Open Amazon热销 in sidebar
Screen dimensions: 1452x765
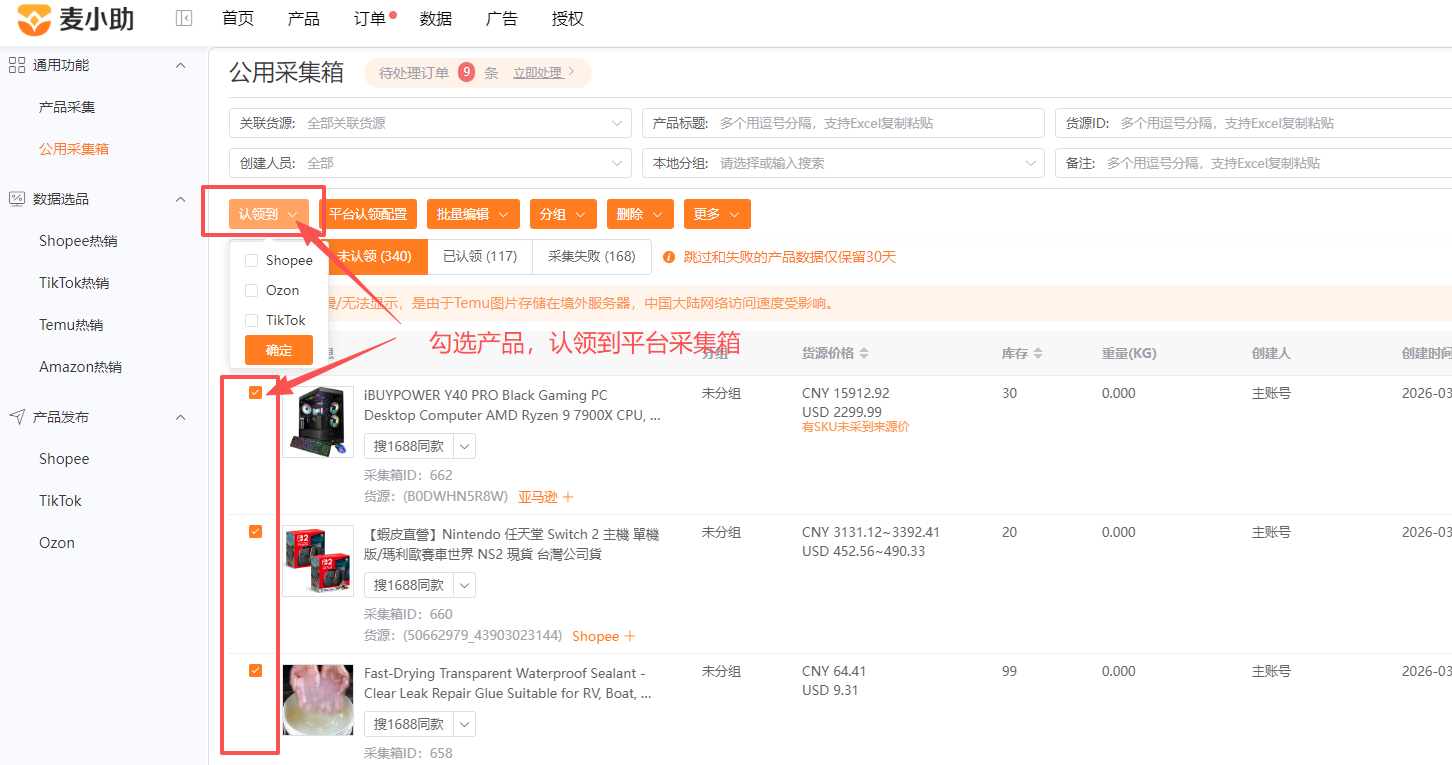coord(80,367)
